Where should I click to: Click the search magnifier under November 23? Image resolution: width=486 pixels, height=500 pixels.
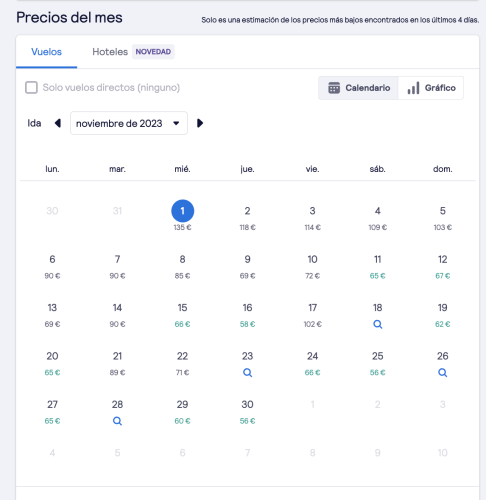[x=247, y=372]
